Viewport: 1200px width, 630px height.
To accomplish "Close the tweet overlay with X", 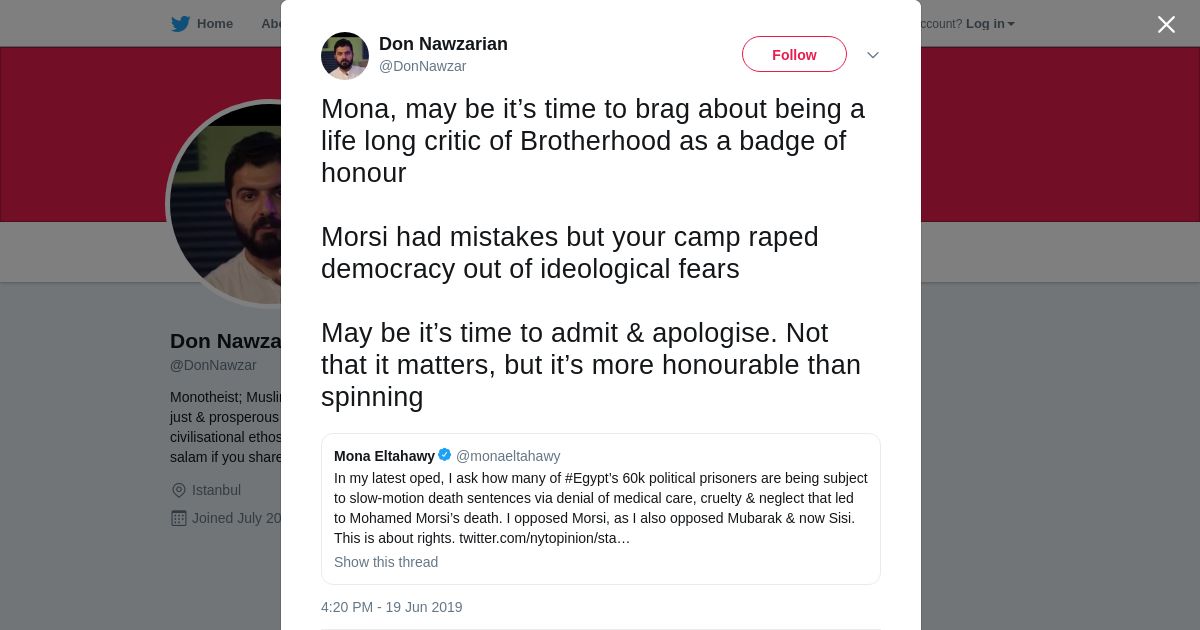I will (x=1166, y=24).
